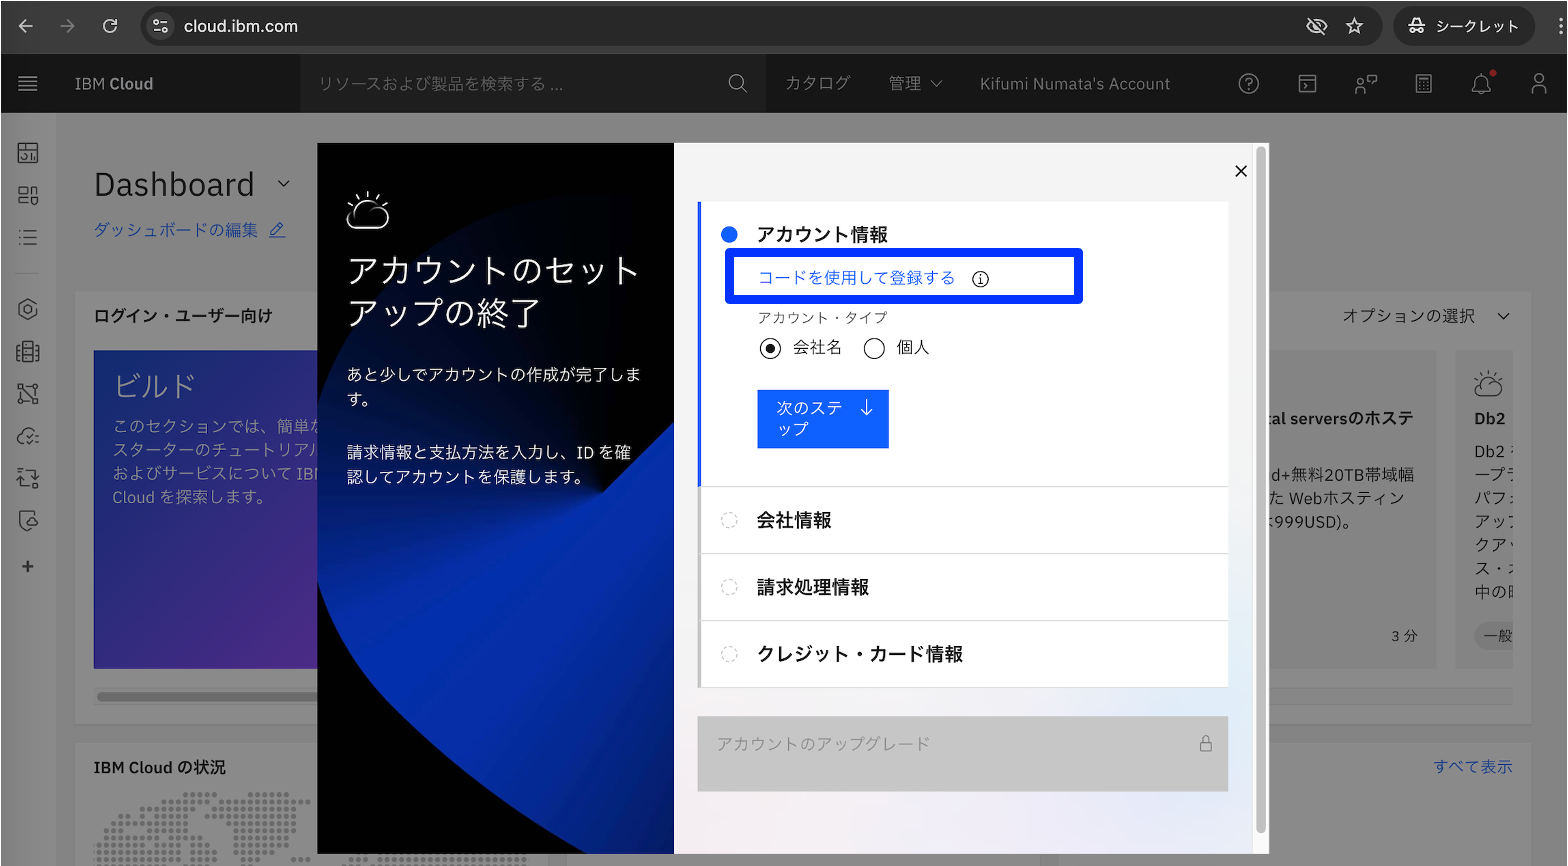Click the hexagon icon in left sidebar

pos(28,310)
